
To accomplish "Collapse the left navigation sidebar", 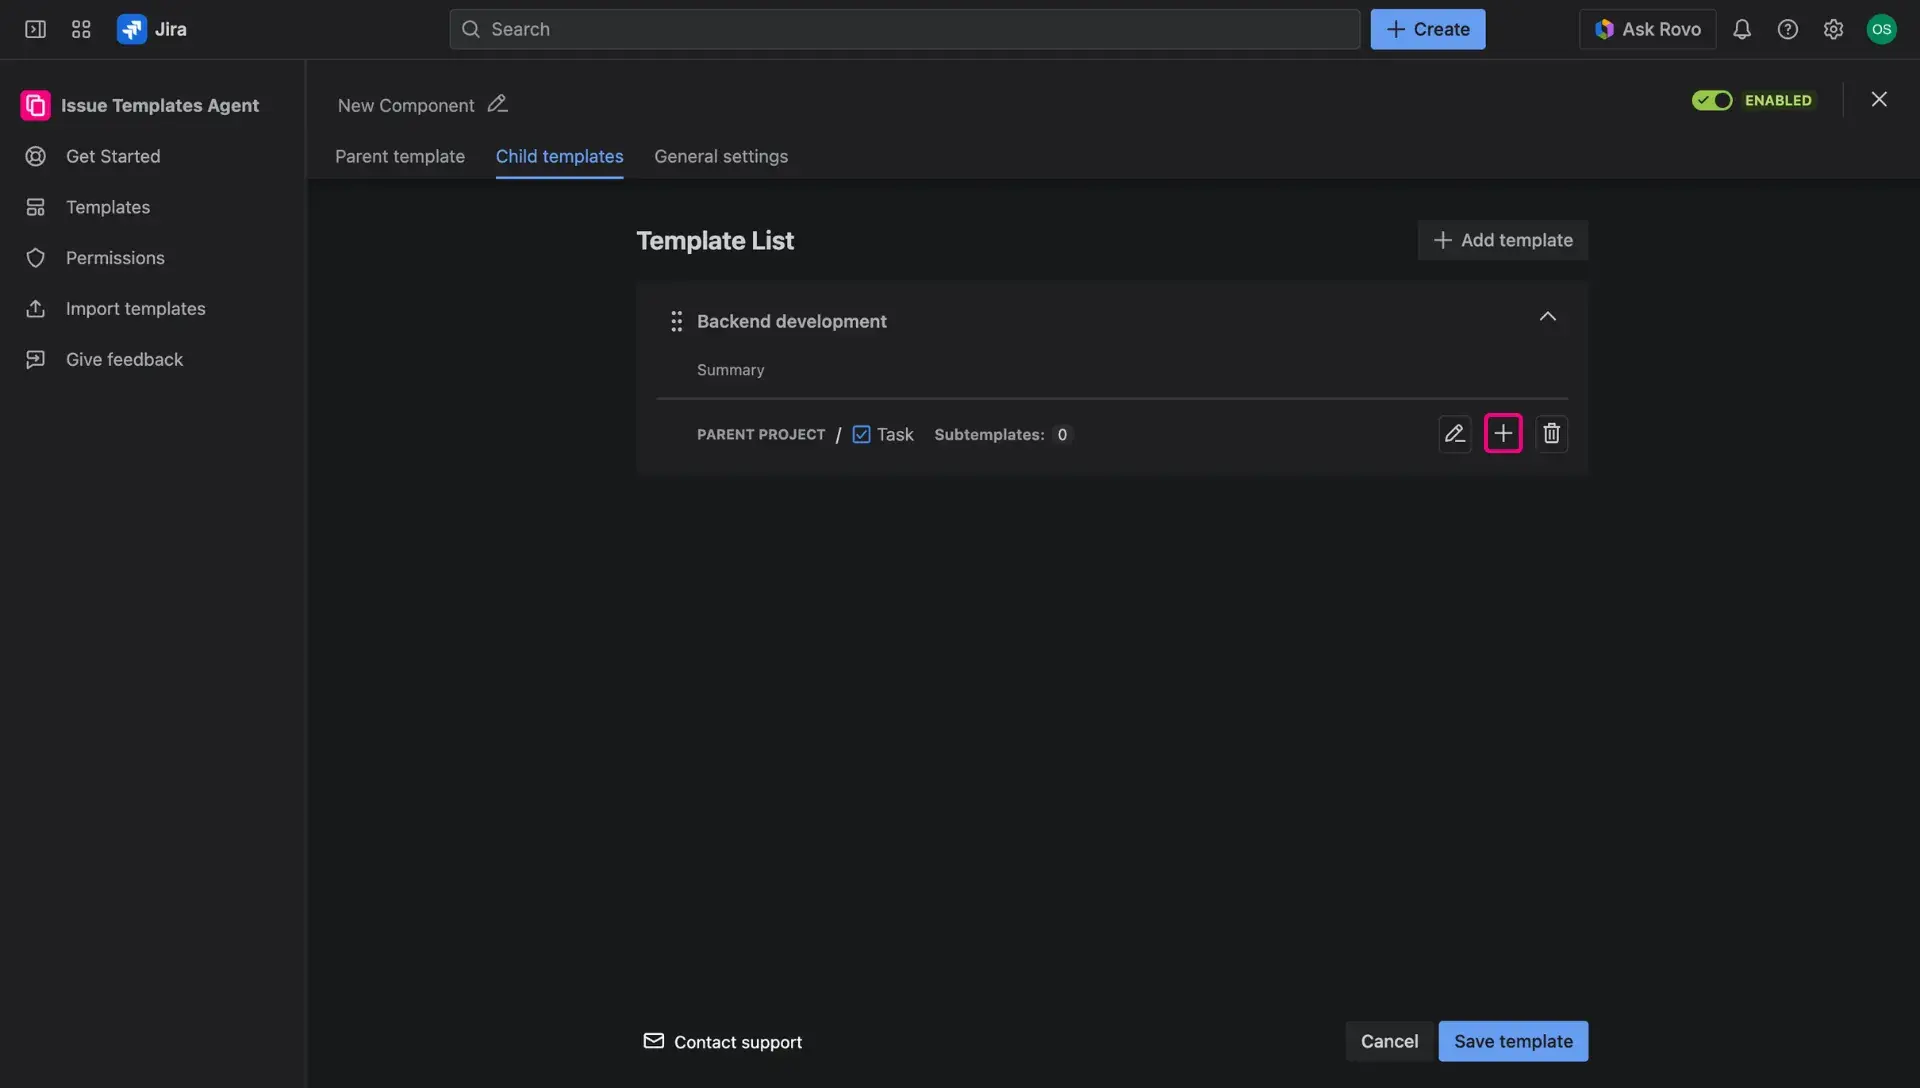I will pos(34,29).
